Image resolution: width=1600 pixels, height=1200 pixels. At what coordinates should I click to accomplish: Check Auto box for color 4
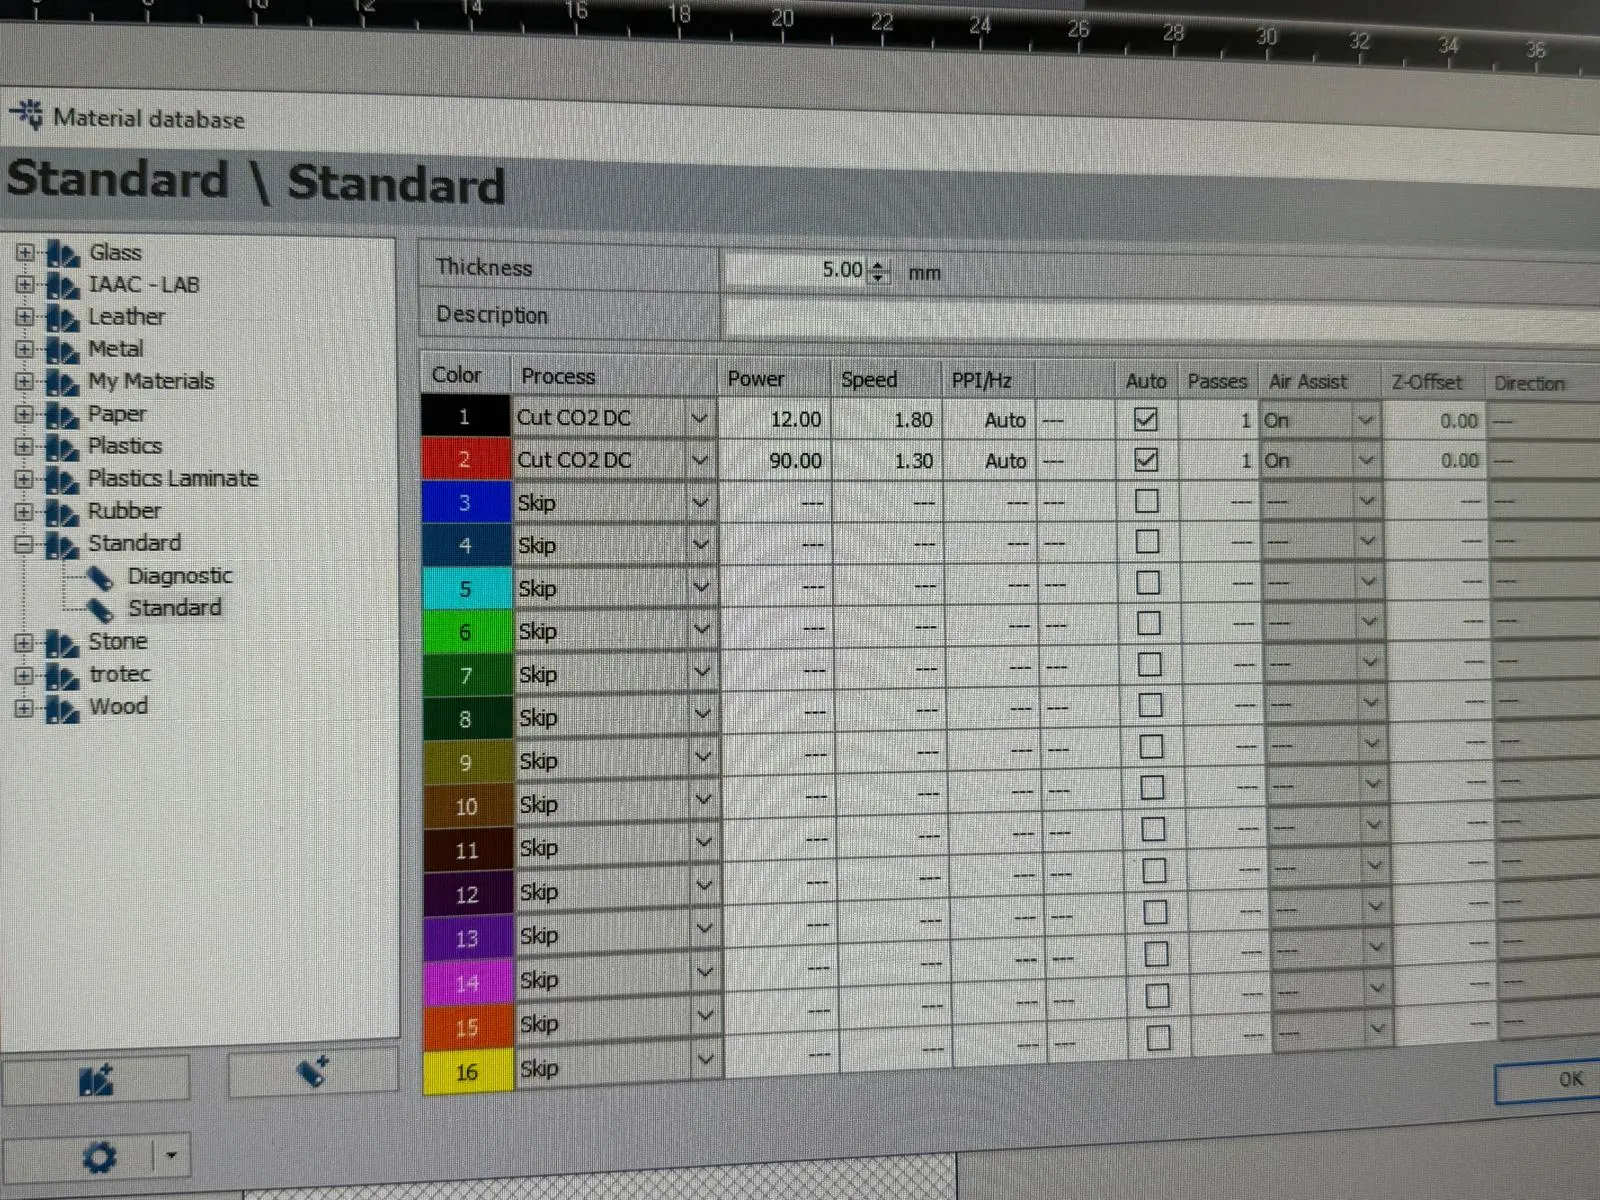tap(1148, 542)
